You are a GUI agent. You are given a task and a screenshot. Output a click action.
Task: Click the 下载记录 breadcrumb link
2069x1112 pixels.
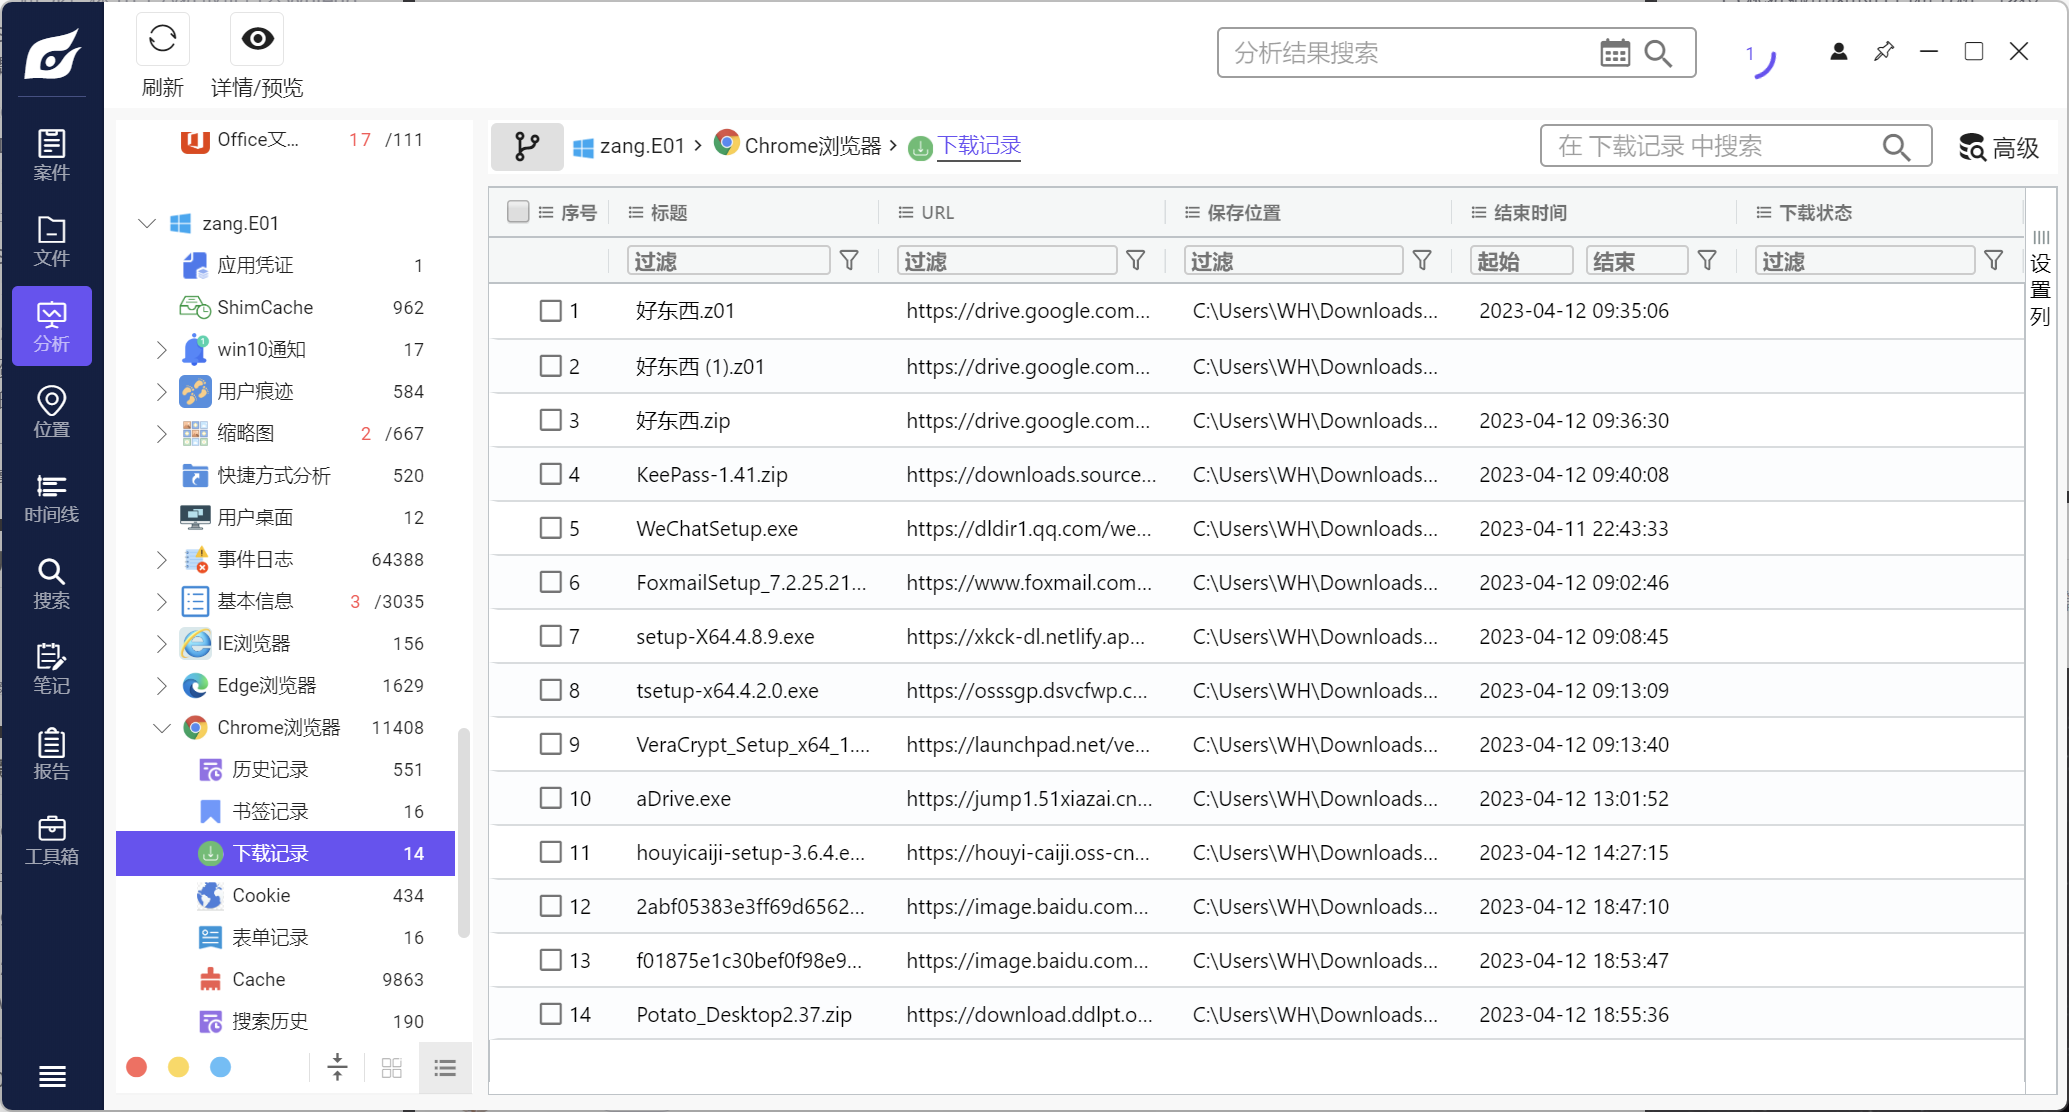click(979, 146)
